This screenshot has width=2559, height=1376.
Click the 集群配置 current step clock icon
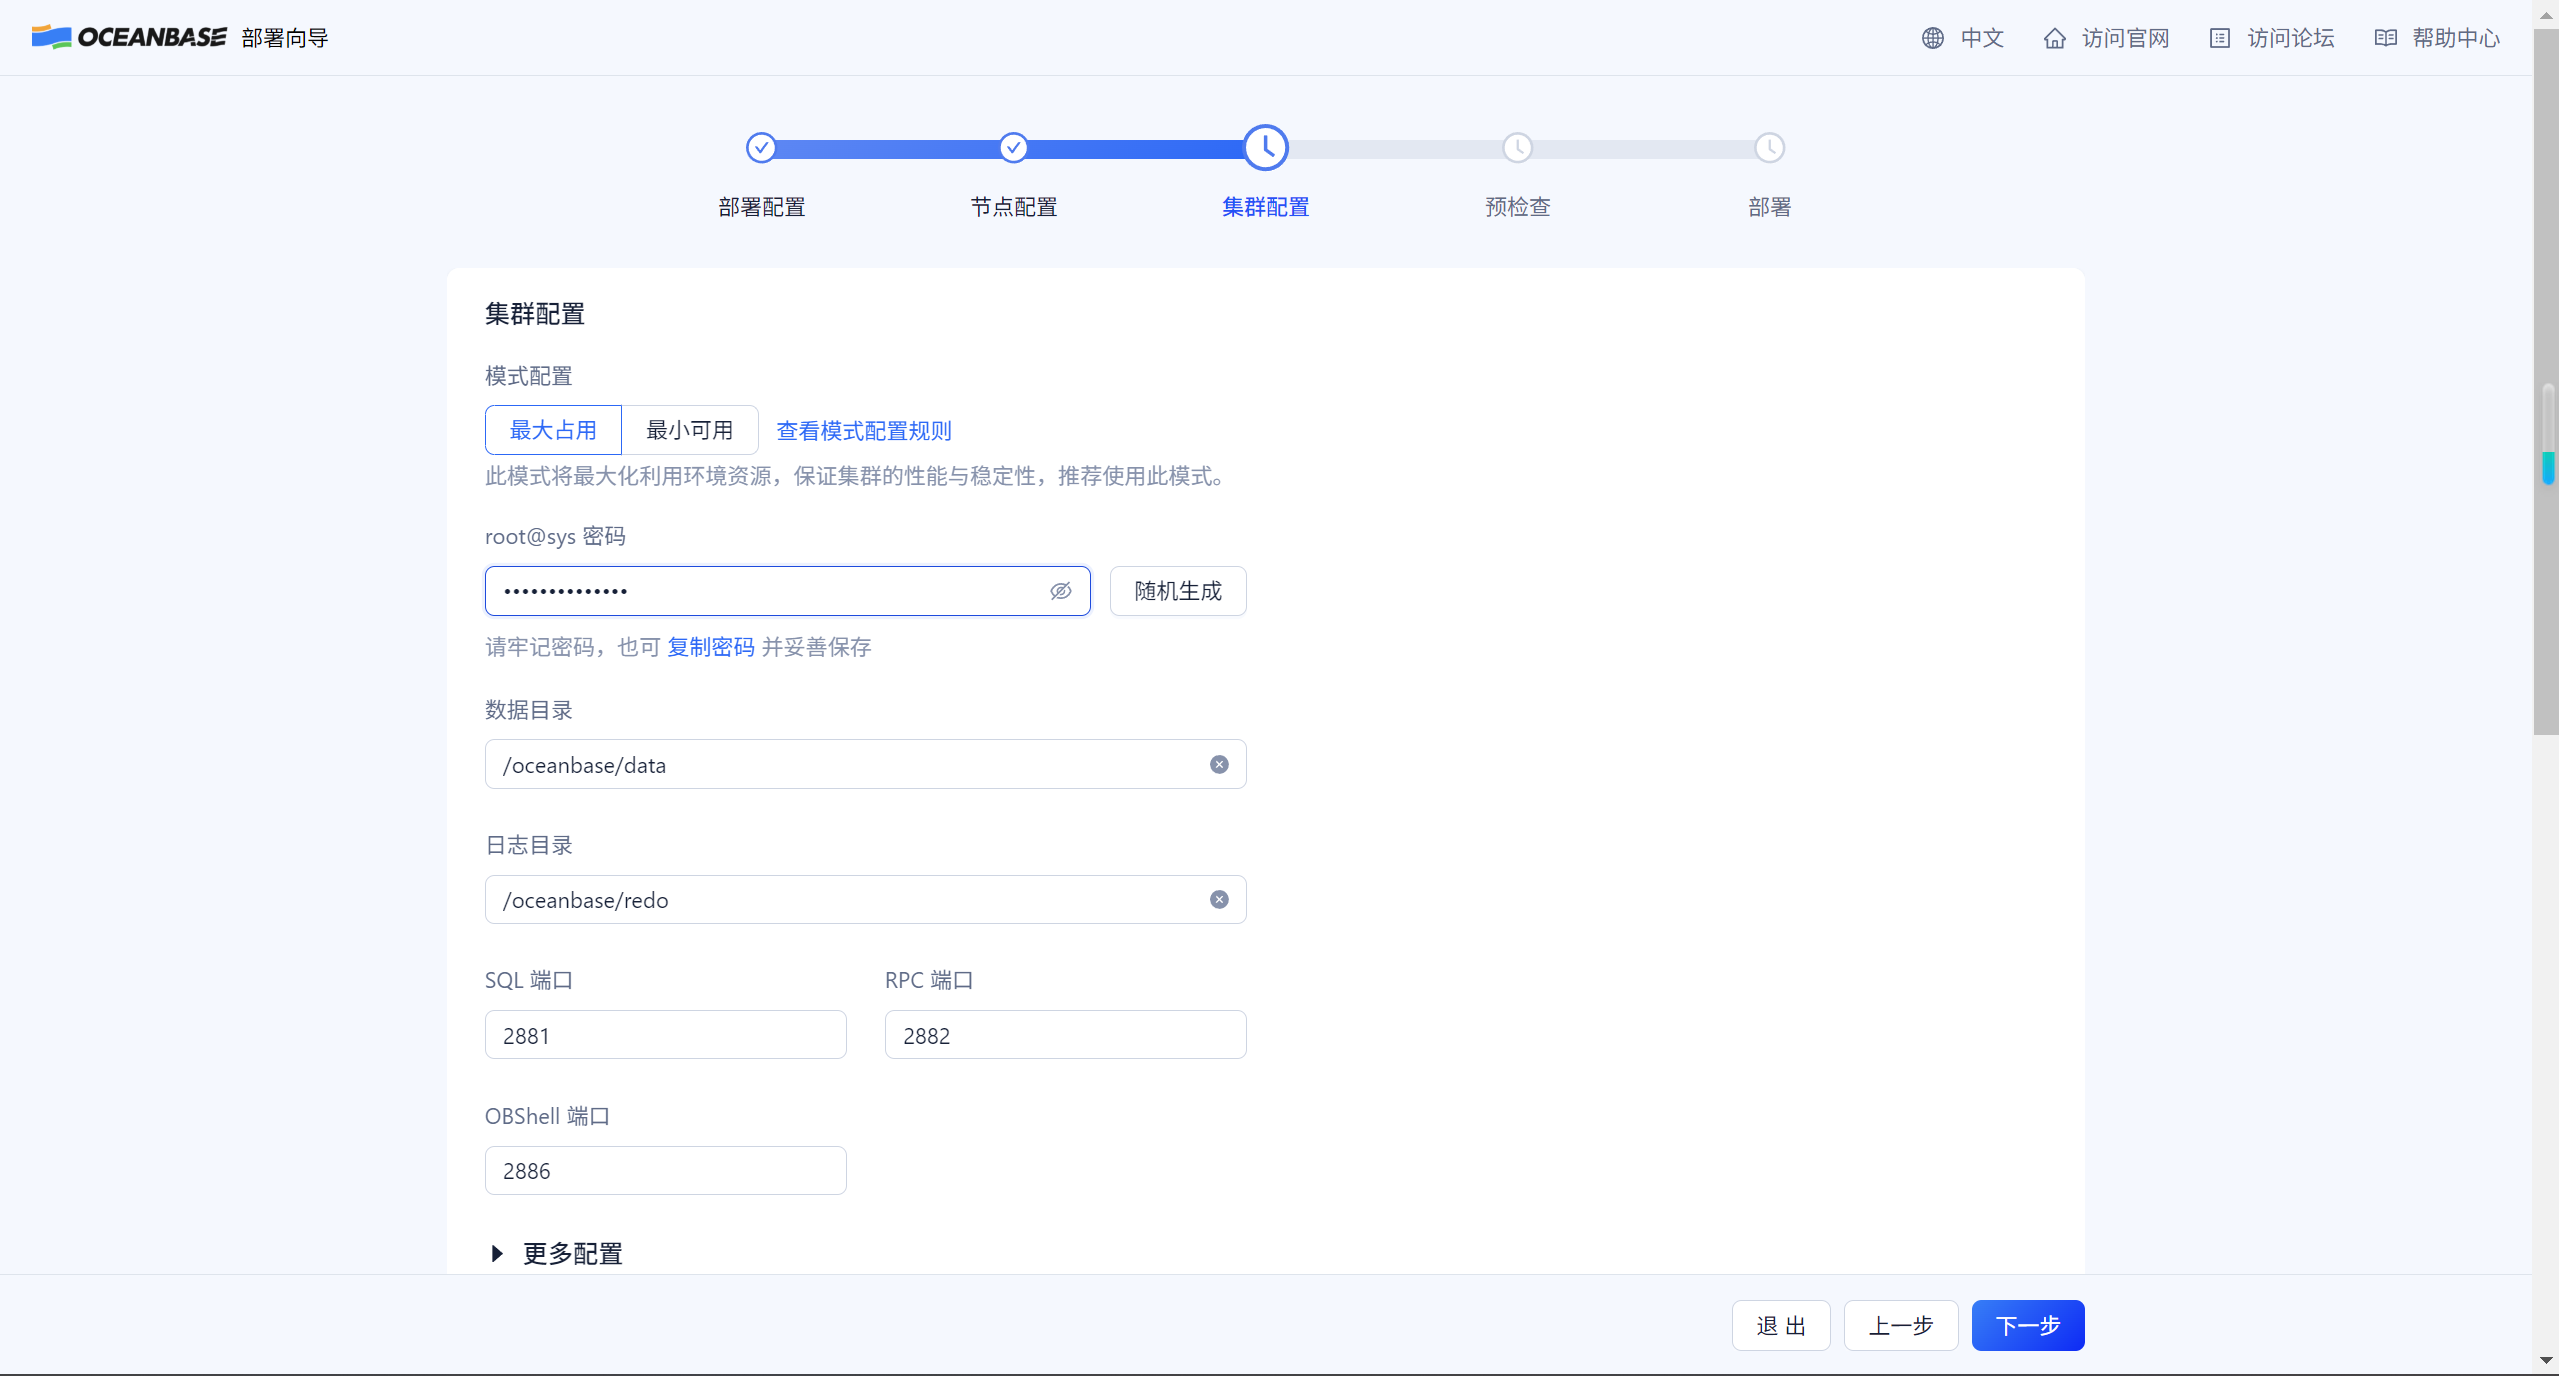pyautogui.click(x=1265, y=148)
